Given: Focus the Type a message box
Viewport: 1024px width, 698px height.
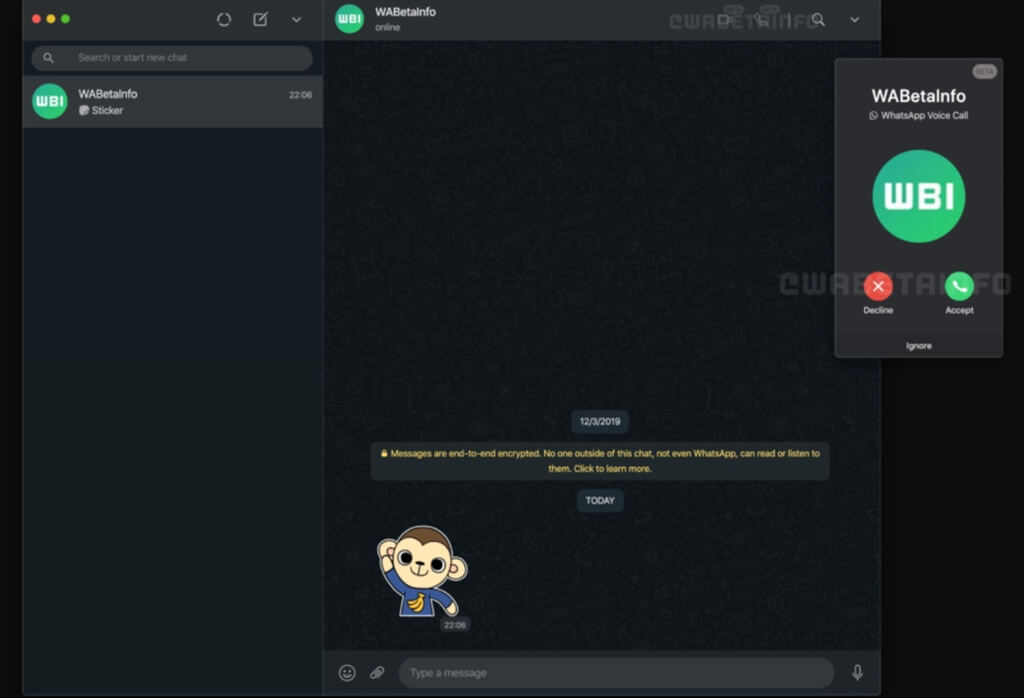Looking at the screenshot, I should pos(616,673).
